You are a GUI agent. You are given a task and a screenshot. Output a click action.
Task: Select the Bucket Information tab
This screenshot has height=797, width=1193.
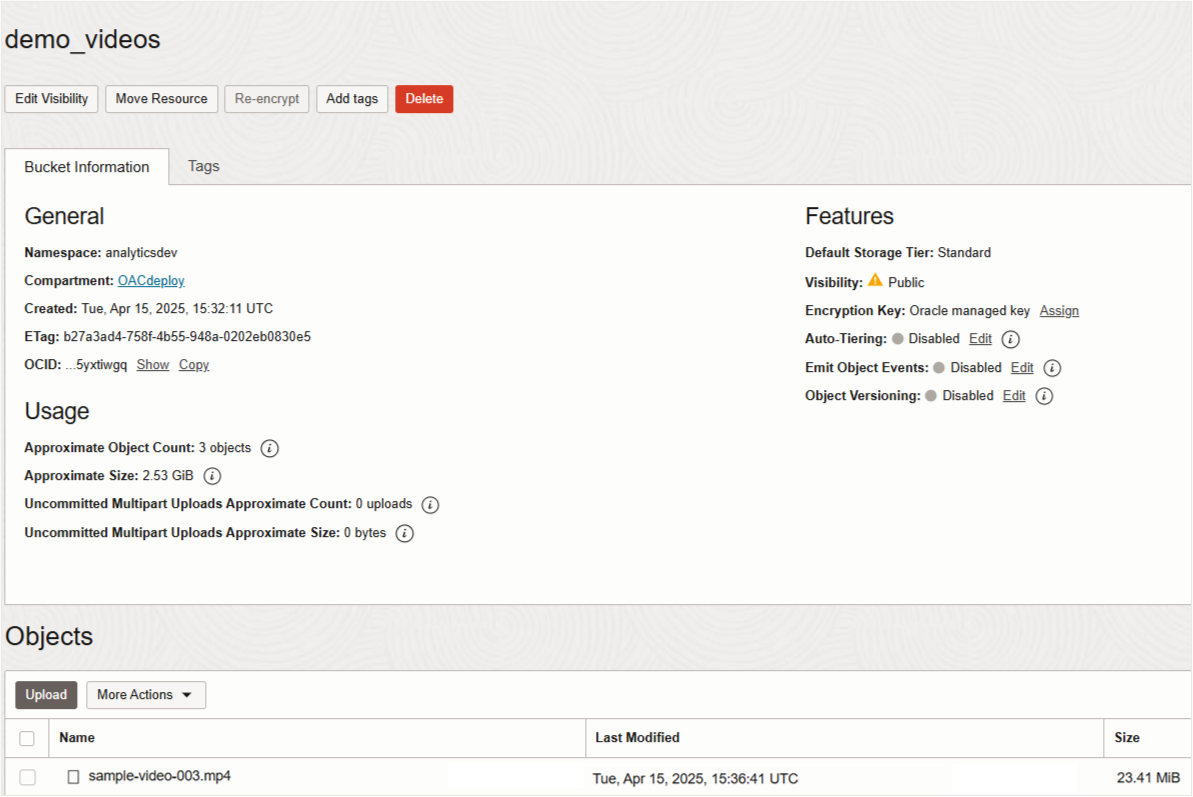click(x=87, y=167)
